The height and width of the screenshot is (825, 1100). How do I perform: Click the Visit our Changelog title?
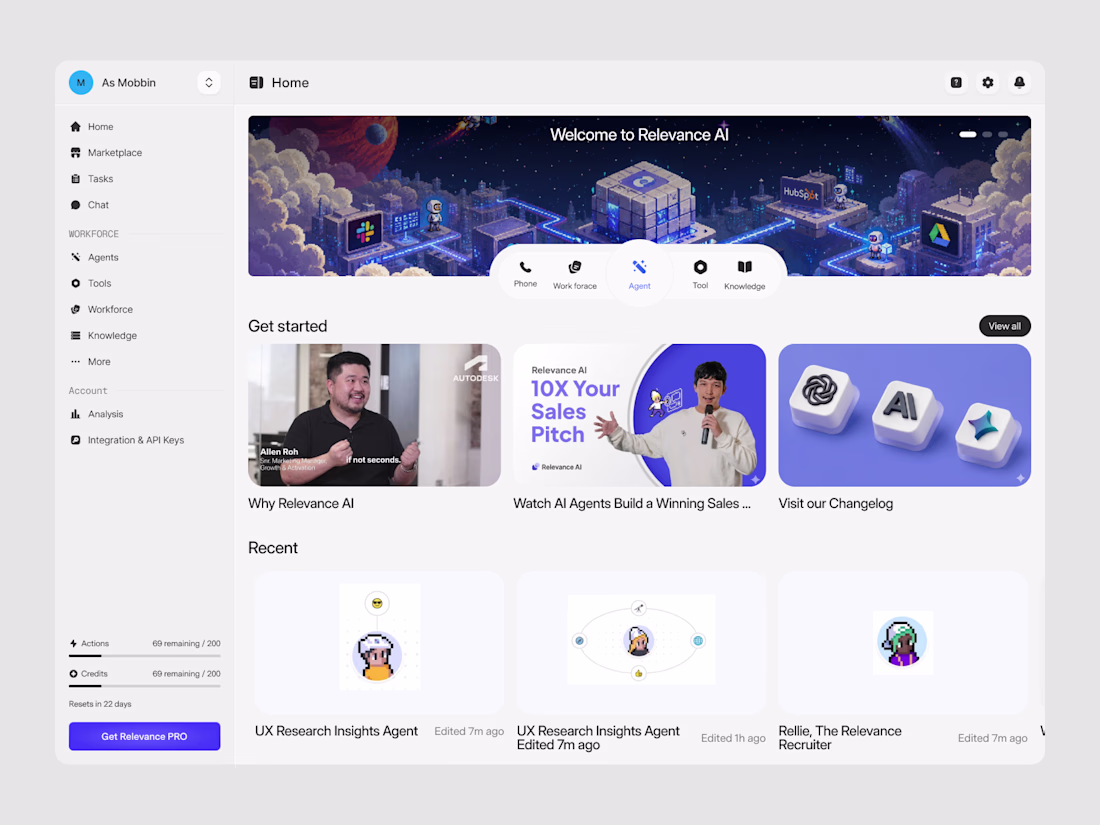[836, 504]
